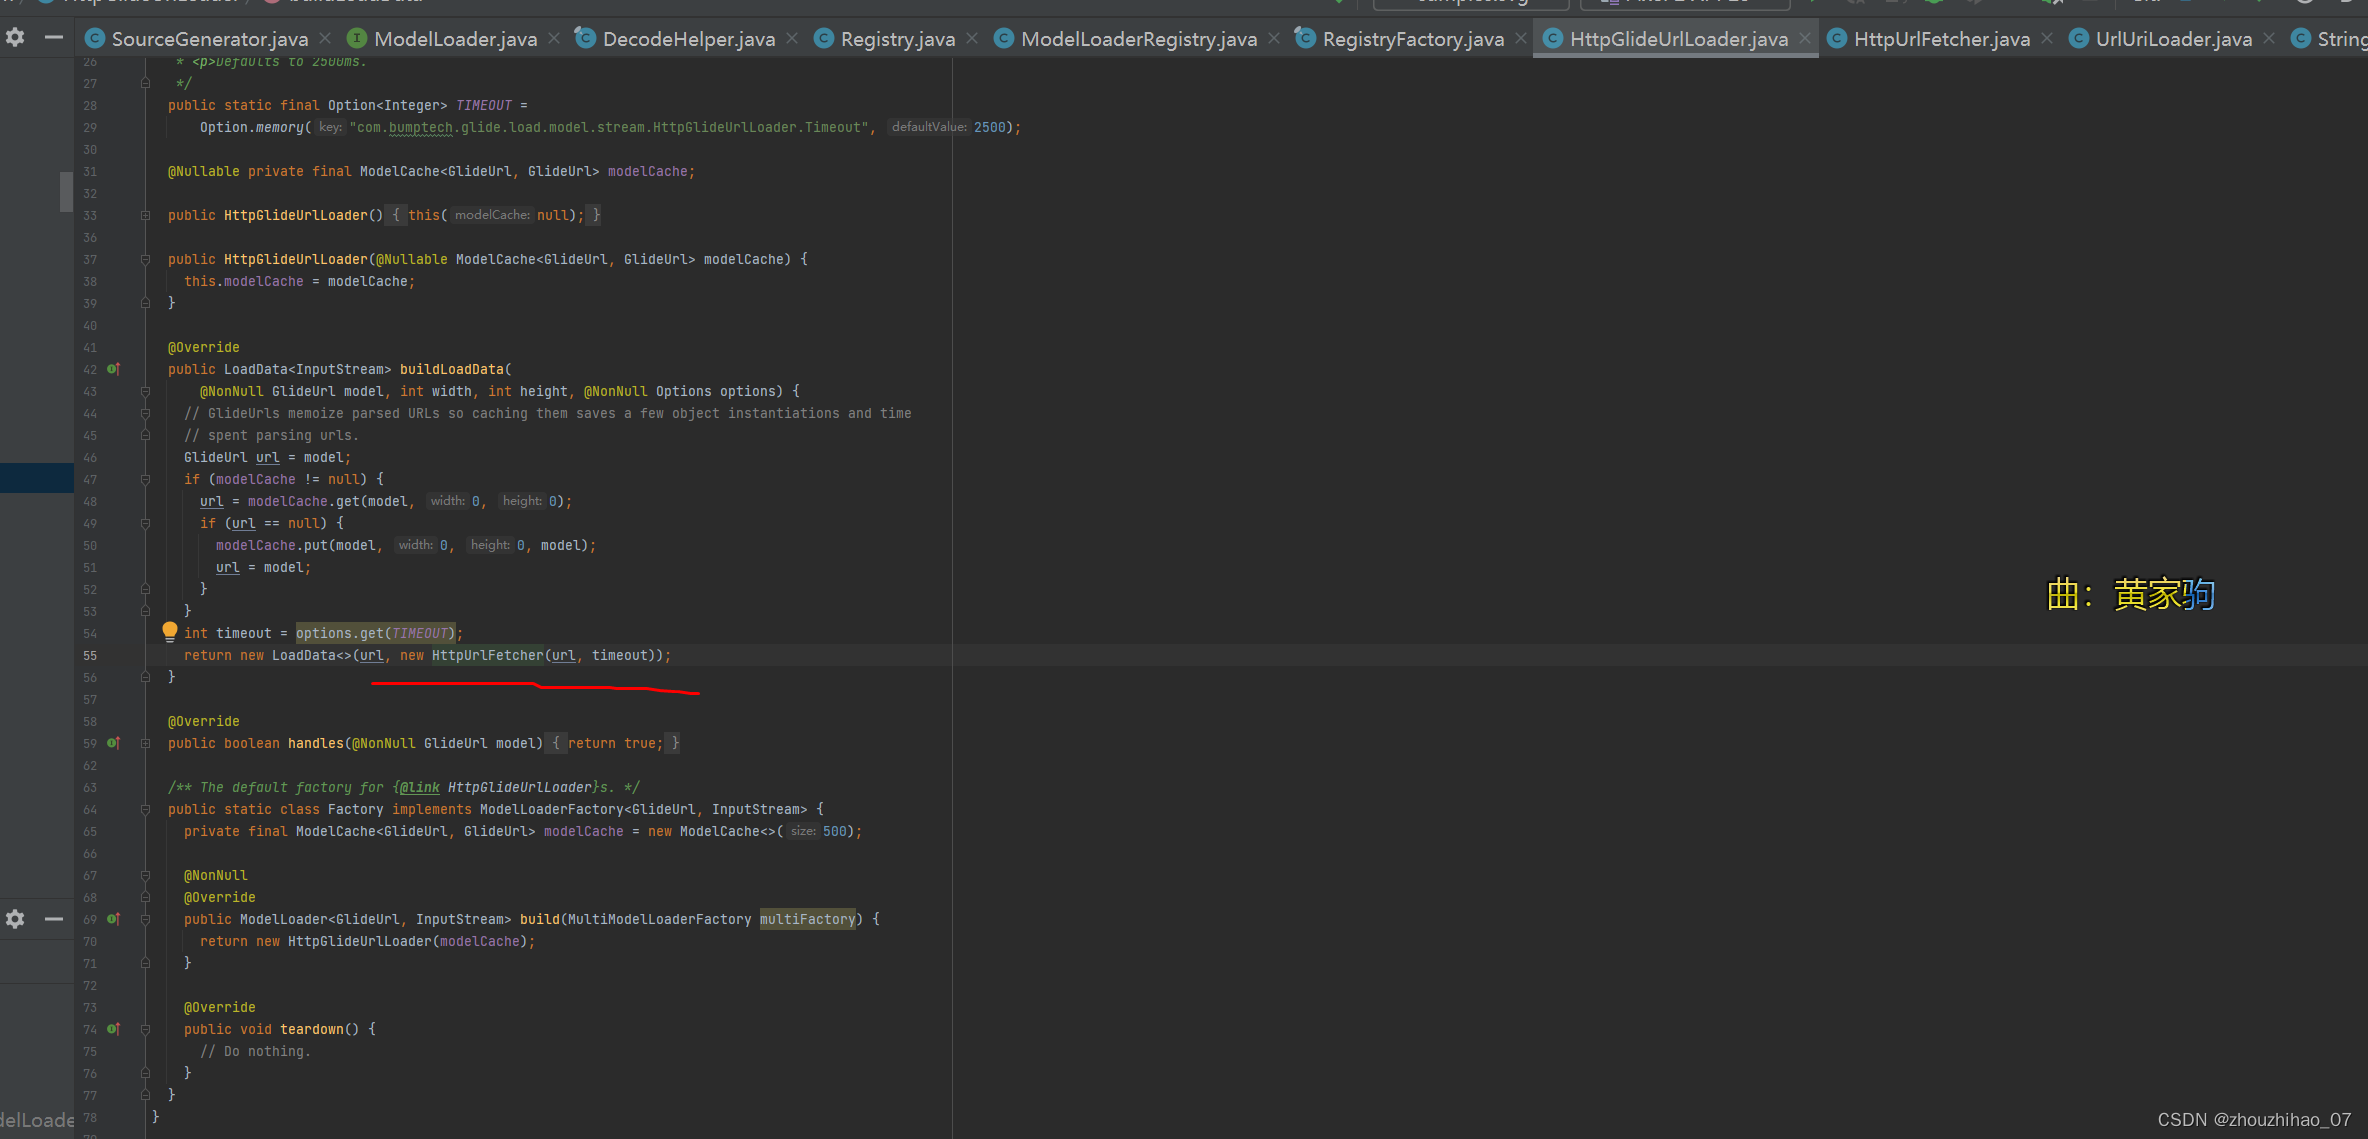Click the highlighted multiFactory parameter
2368x1139 pixels.
coord(807,919)
